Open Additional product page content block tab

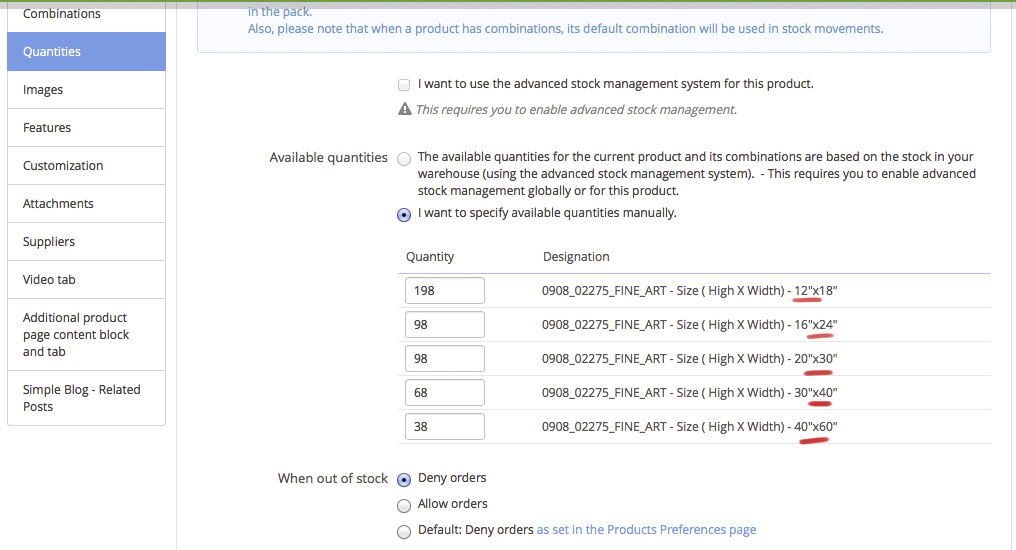click(76, 334)
